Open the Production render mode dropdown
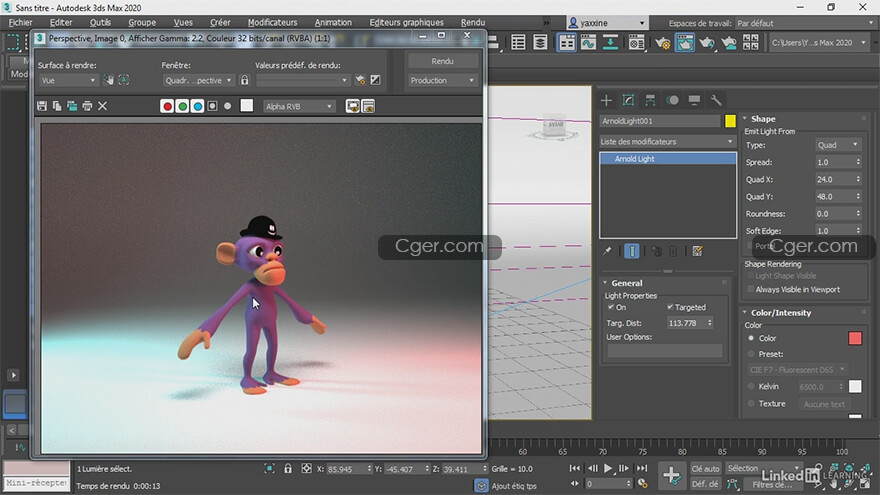This screenshot has width=880, height=495. pyautogui.click(x=442, y=80)
